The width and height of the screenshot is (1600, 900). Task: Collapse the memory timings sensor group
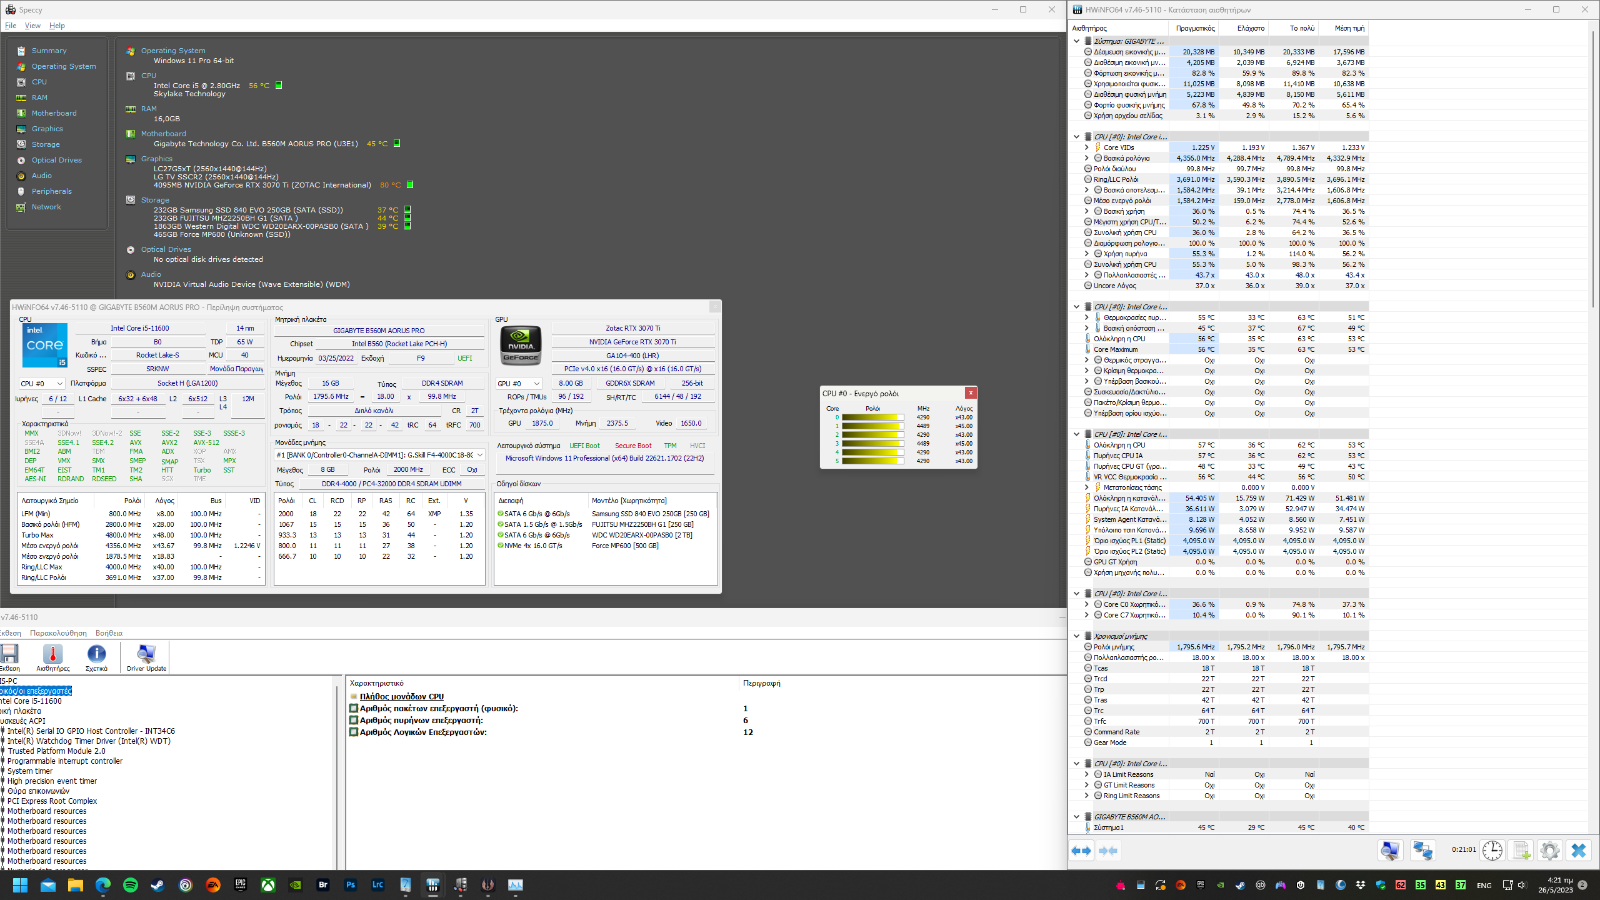click(x=1077, y=636)
